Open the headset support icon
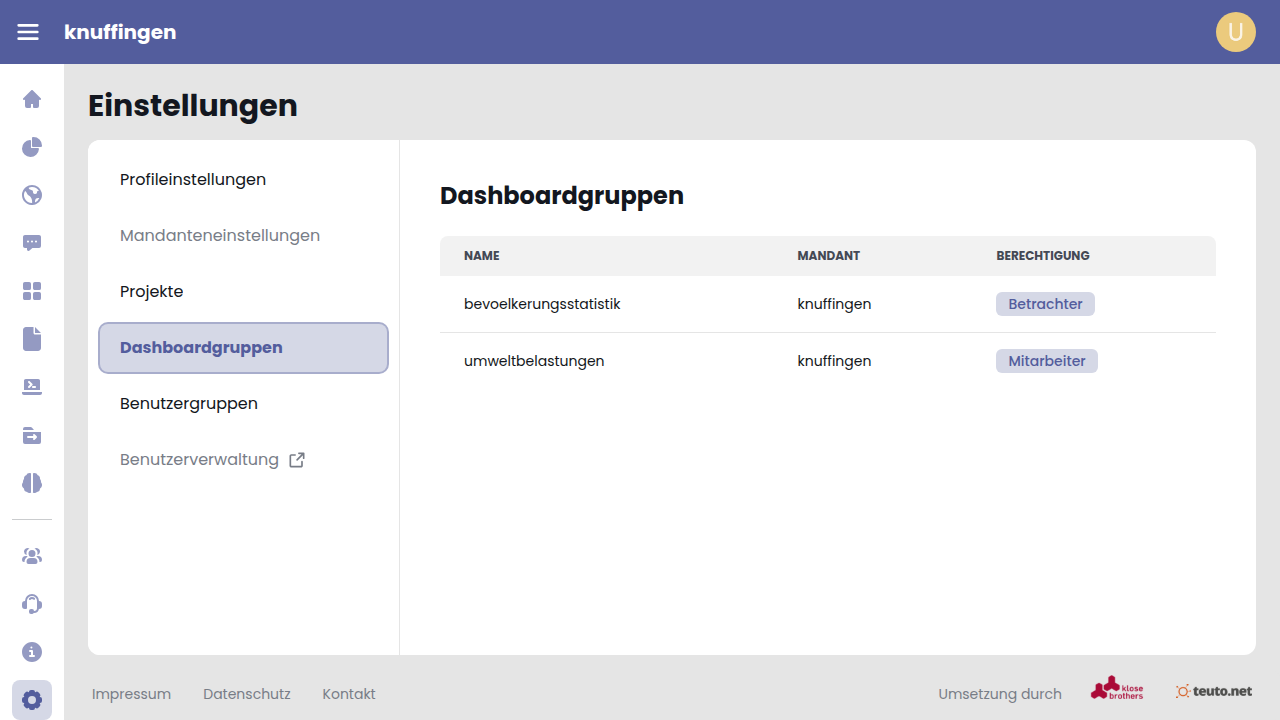The height and width of the screenshot is (720, 1280). pos(32,604)
